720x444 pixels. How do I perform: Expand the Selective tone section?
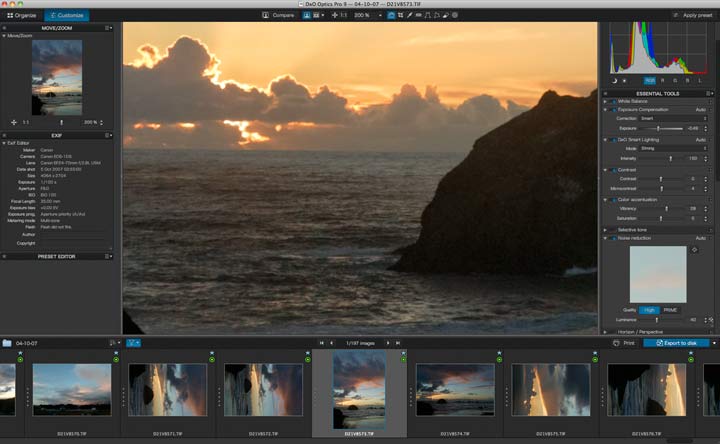[x=605, y=230]
